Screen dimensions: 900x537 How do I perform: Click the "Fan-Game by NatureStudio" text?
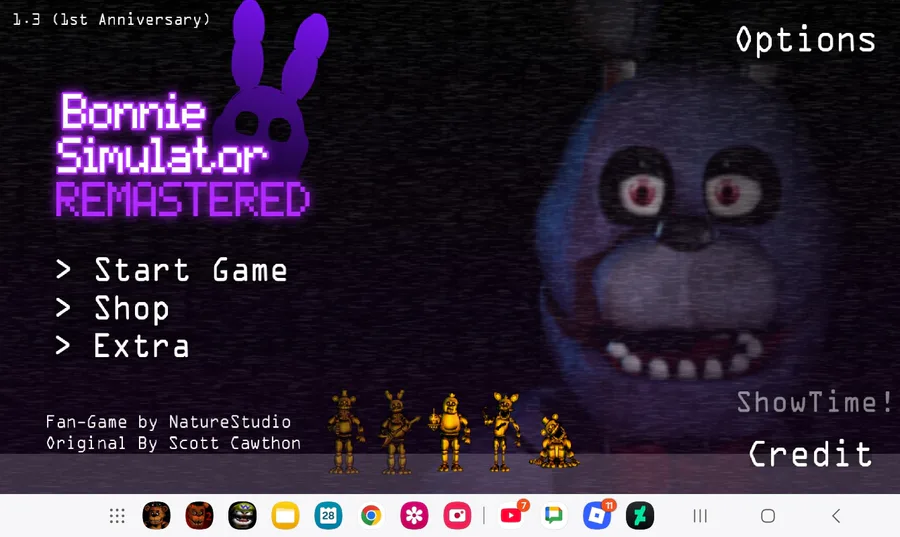[x=168, y=422]
